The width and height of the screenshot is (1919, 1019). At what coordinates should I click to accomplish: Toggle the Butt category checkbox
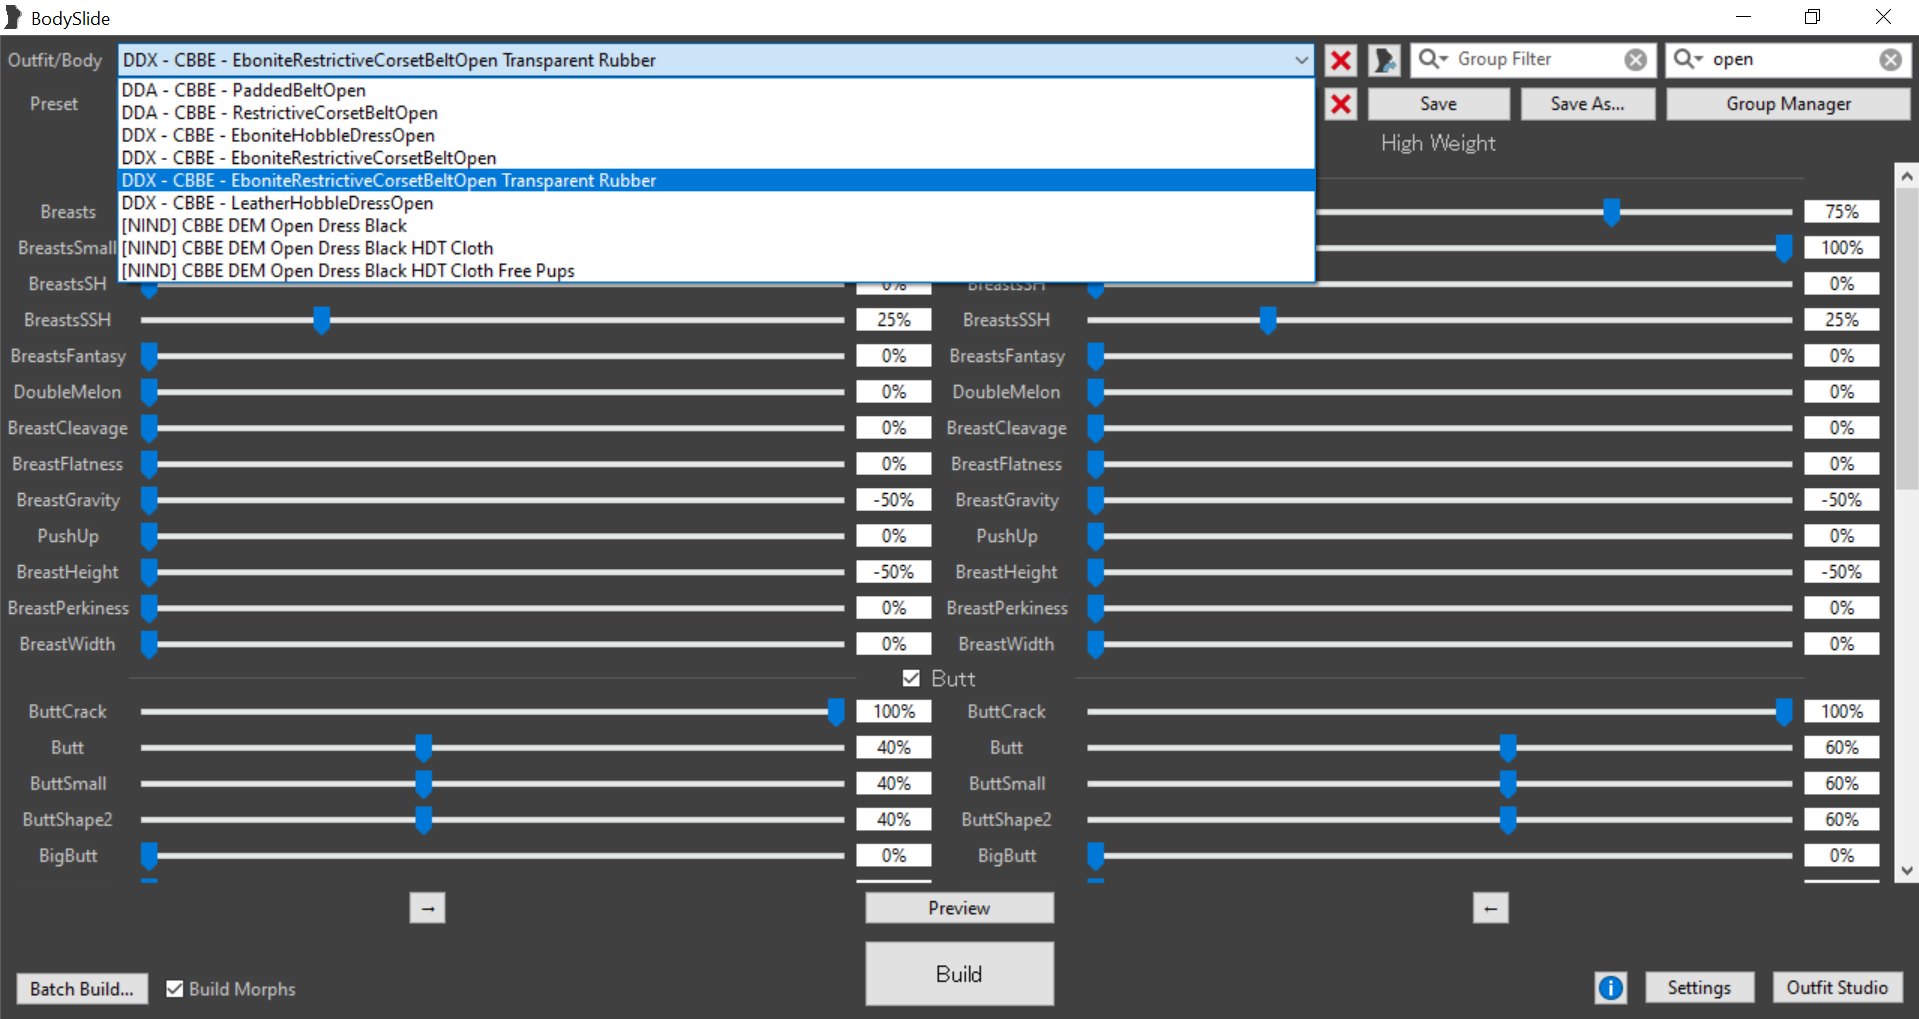911,678
